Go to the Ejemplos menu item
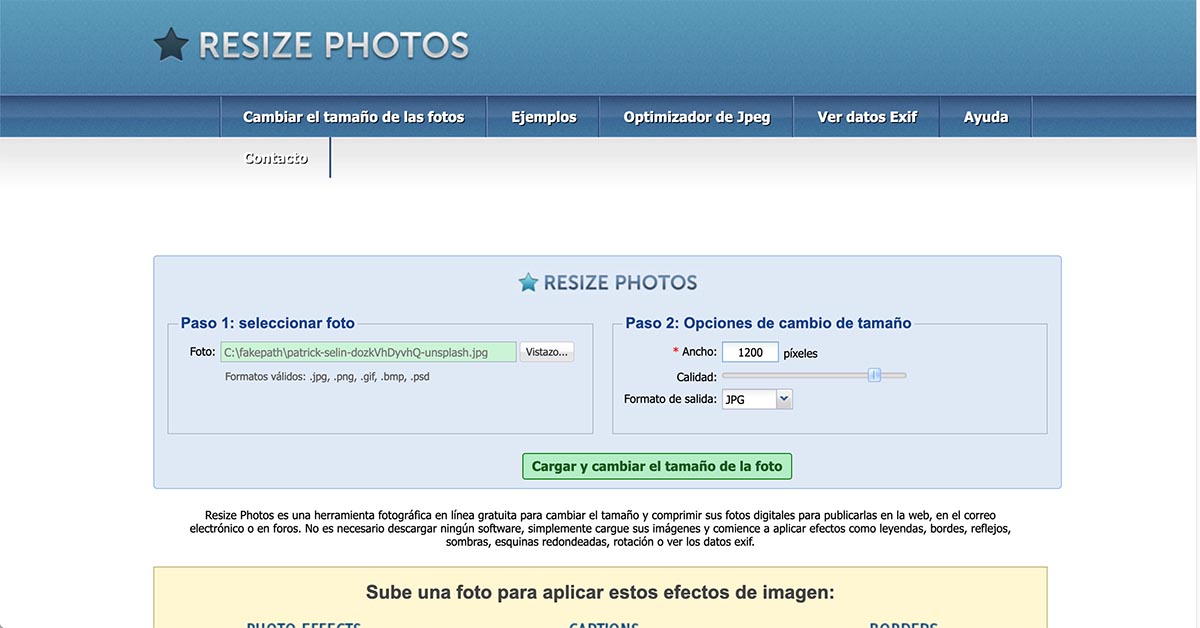 (544, 117)
